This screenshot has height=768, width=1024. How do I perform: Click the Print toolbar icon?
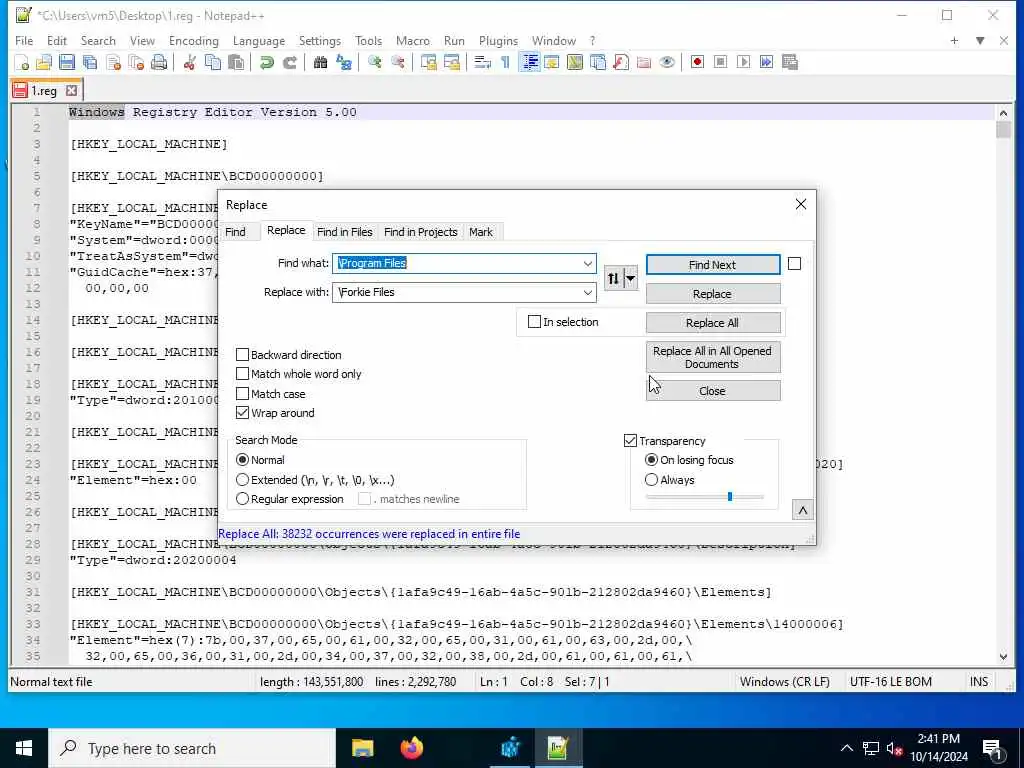point(159,62)
